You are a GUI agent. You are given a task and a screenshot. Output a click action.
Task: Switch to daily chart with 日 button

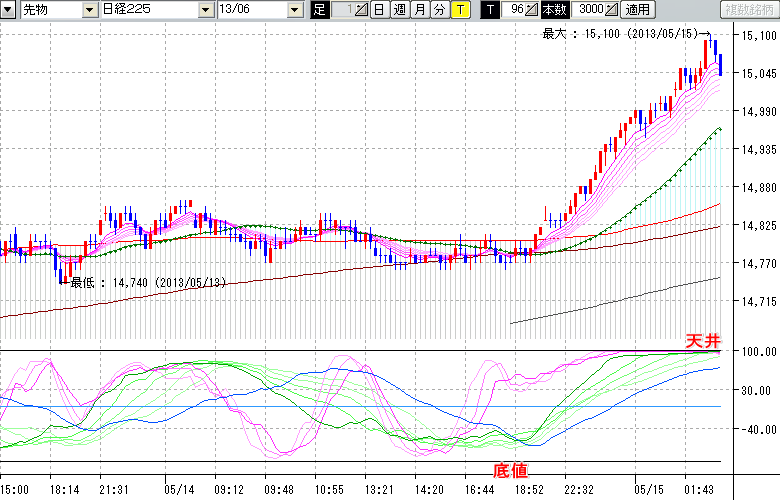point(379,9)
